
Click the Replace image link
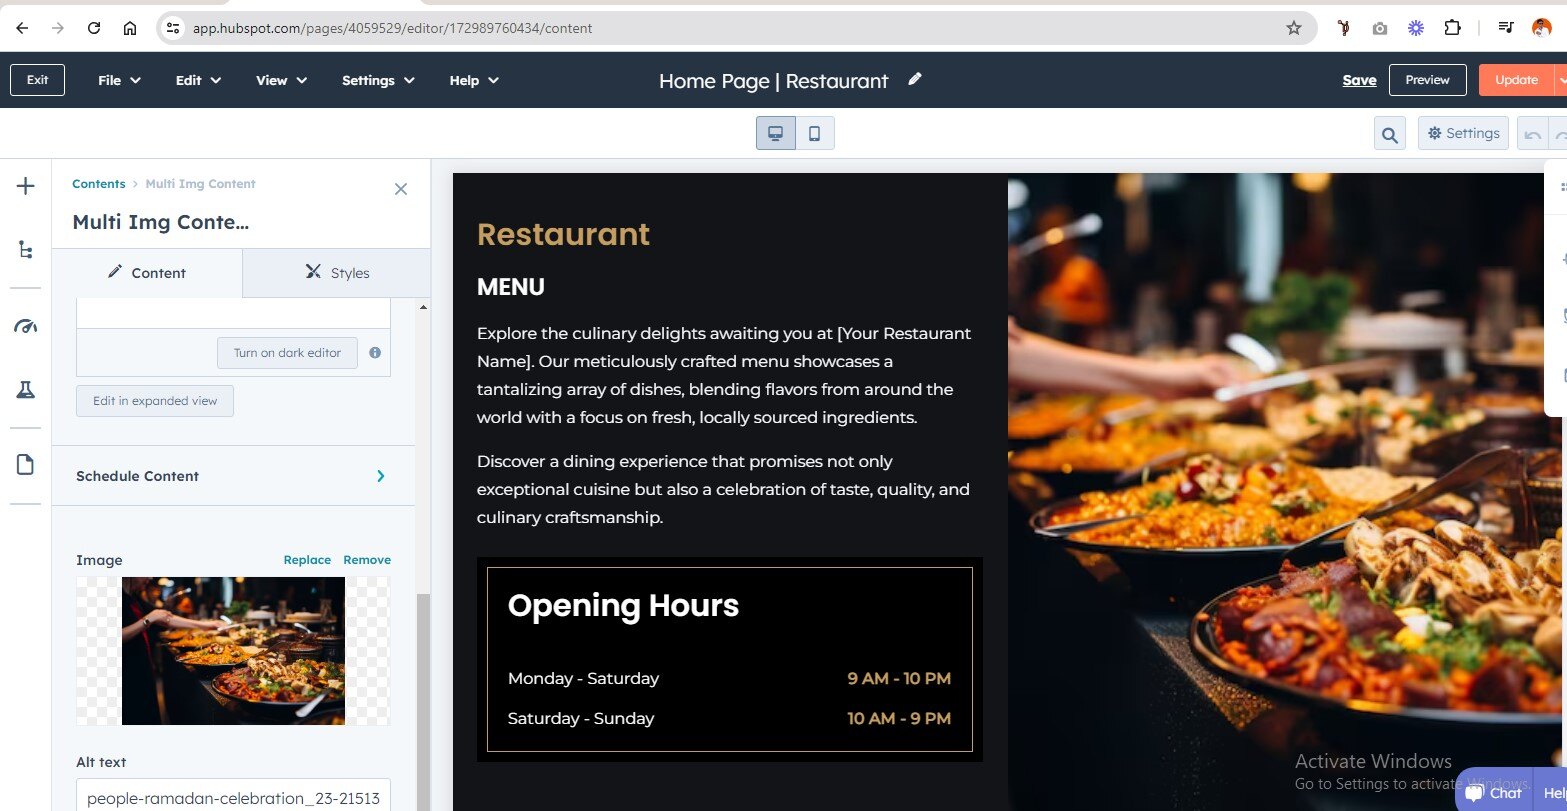(x=307, y=560)
